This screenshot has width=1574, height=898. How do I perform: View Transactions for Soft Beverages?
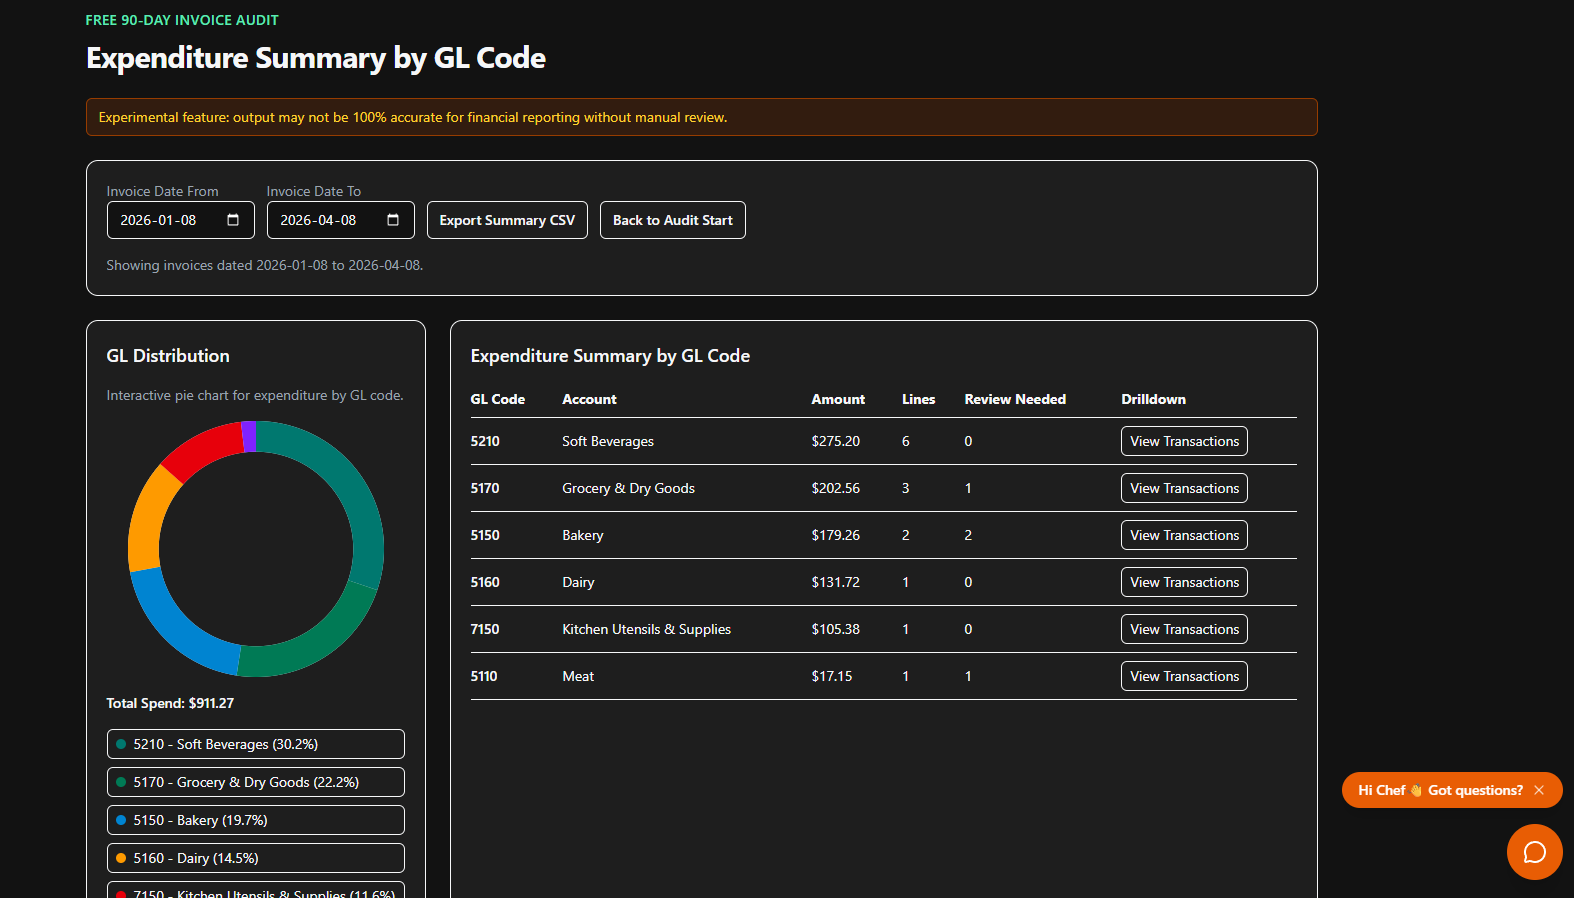pos(1184,441)
